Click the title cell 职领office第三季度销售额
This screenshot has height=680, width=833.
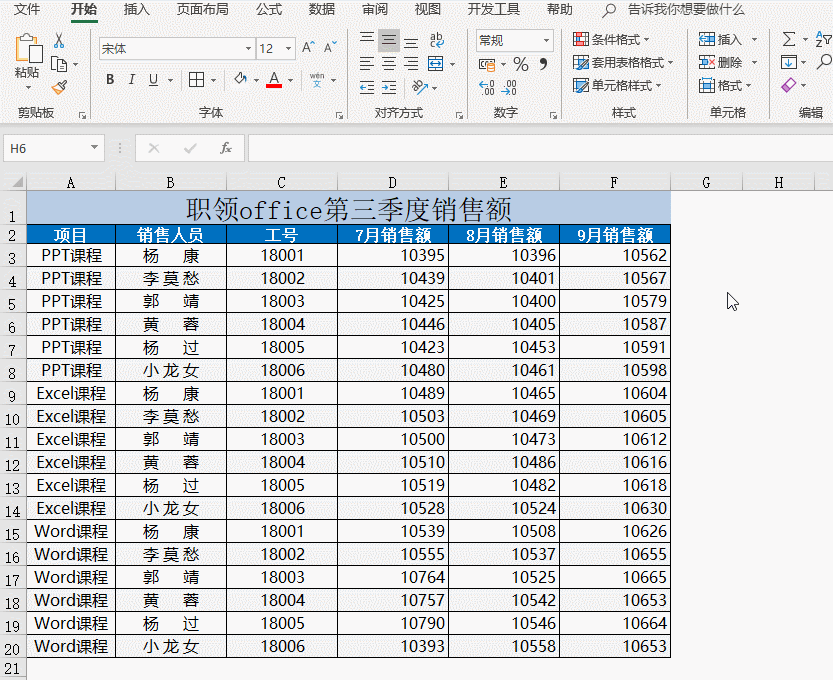pos(348,208)
